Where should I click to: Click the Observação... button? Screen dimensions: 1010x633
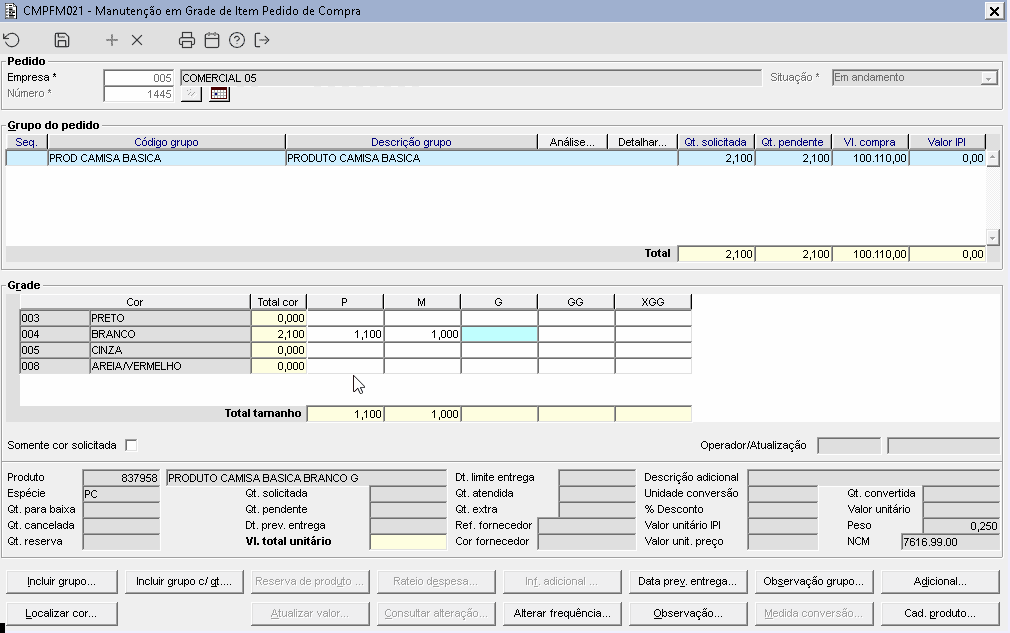[x=687, y=614]
